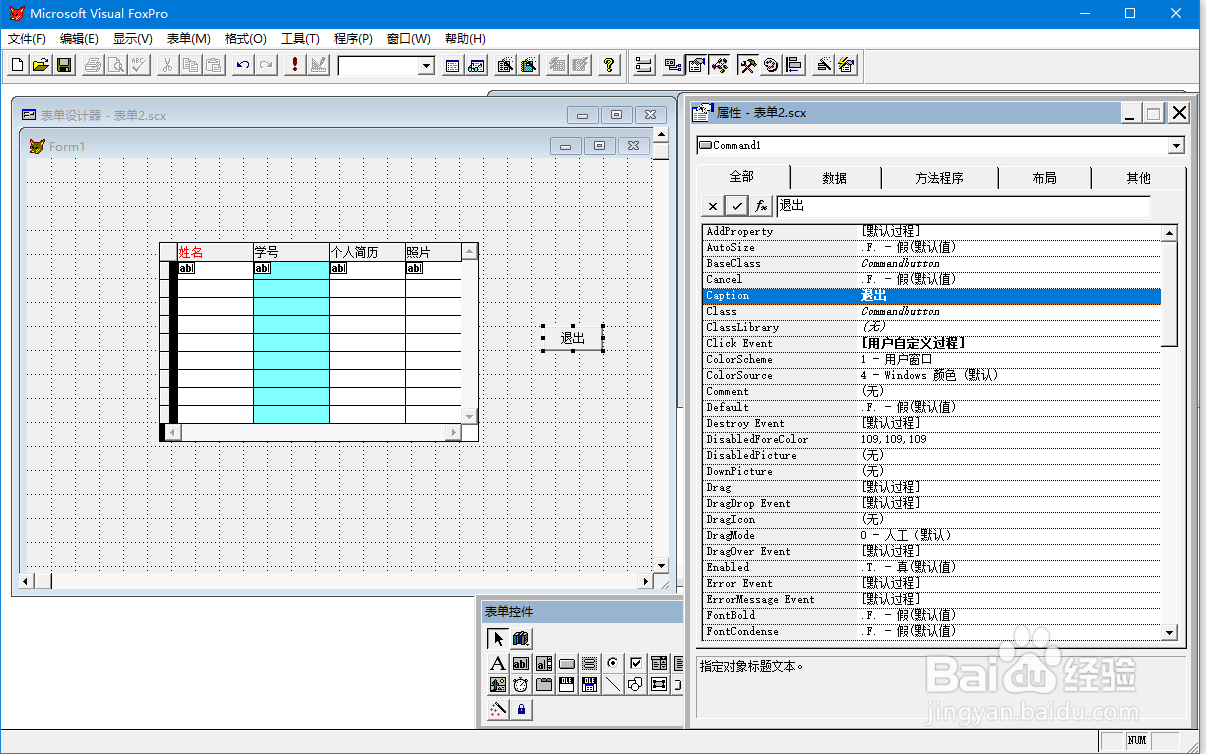1206x754 pixels.
Task: Select the Combo Box control tool
Action: 659,663
